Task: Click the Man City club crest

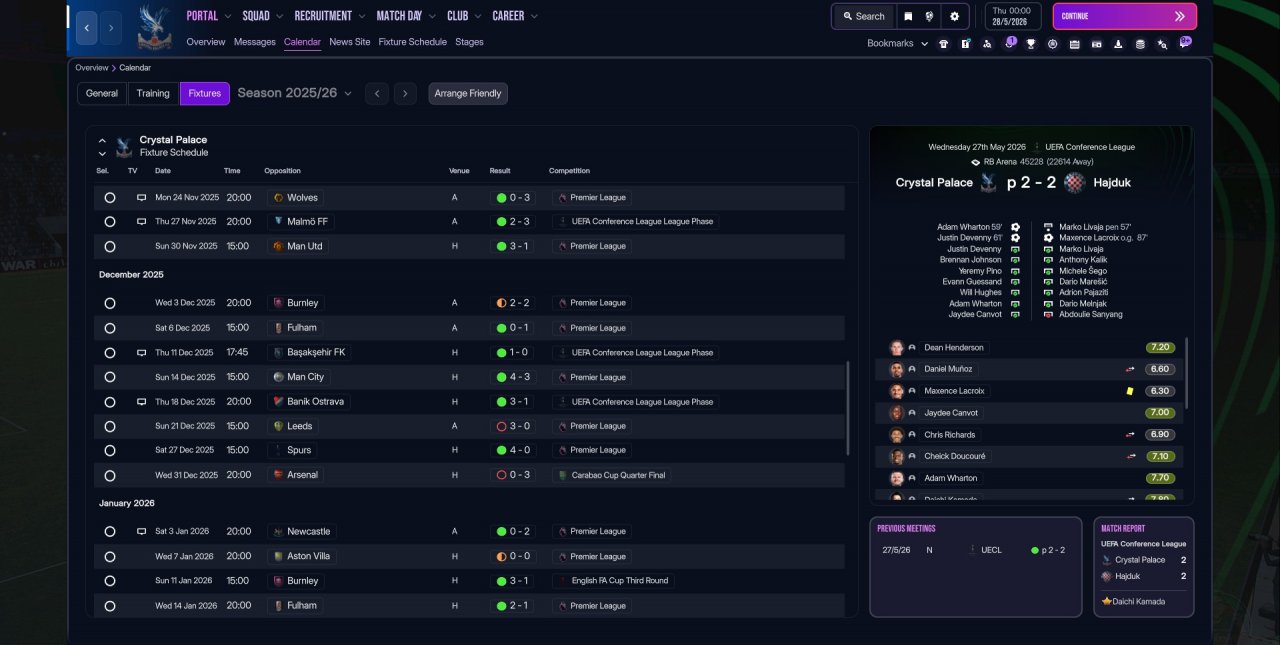Action: point(278,377)
